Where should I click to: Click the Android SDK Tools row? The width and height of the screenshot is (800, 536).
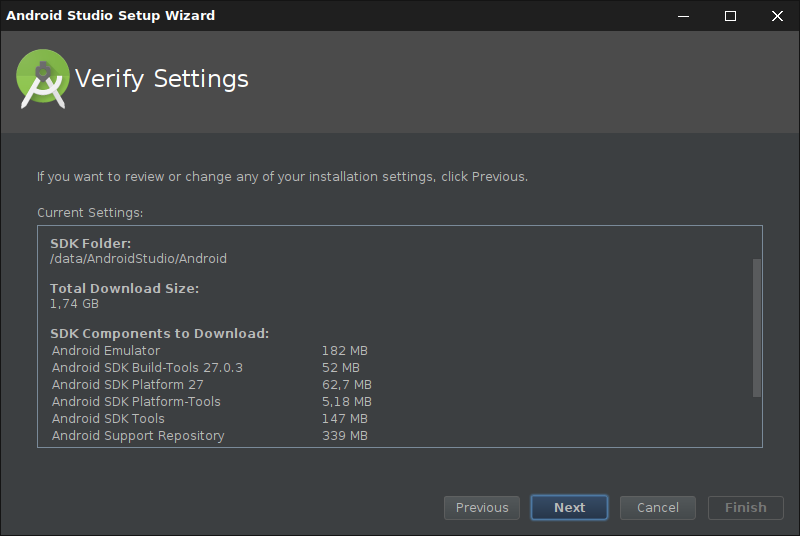point(108,419)
